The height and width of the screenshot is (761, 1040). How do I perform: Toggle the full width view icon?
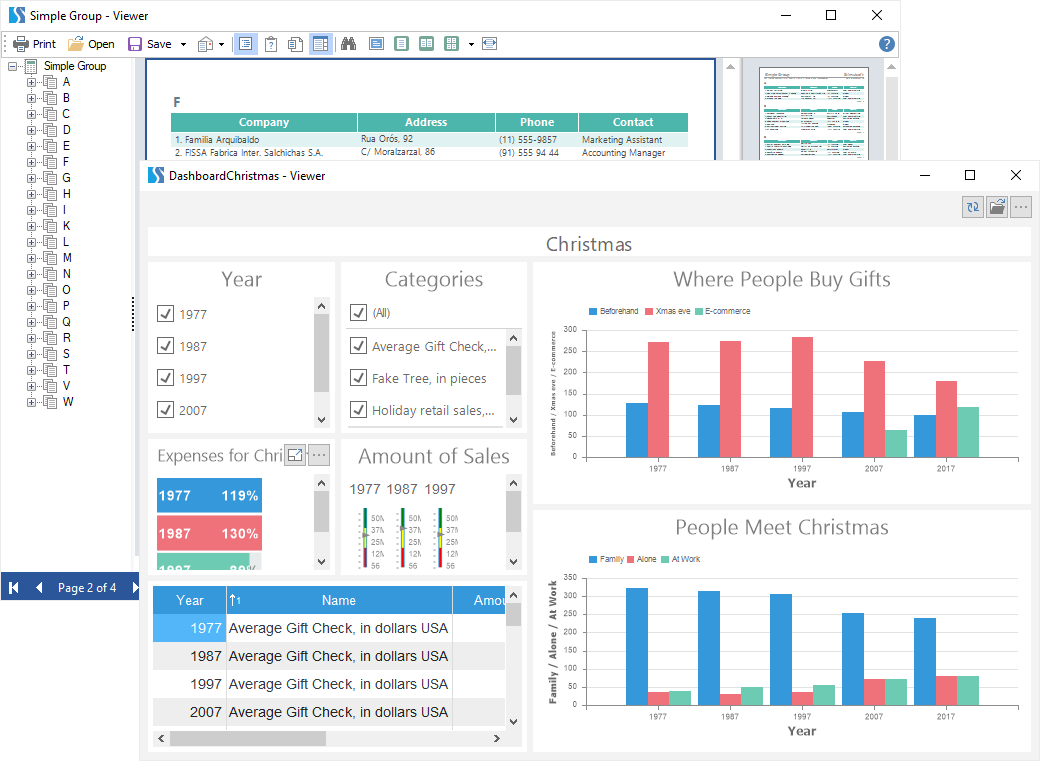489,44
